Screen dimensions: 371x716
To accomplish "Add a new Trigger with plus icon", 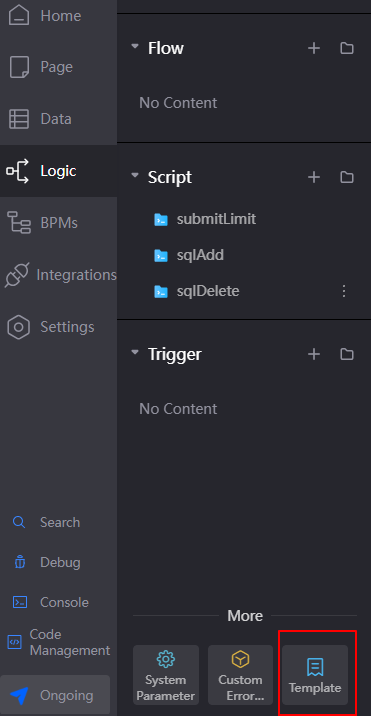I will click(x=314, y=354).
